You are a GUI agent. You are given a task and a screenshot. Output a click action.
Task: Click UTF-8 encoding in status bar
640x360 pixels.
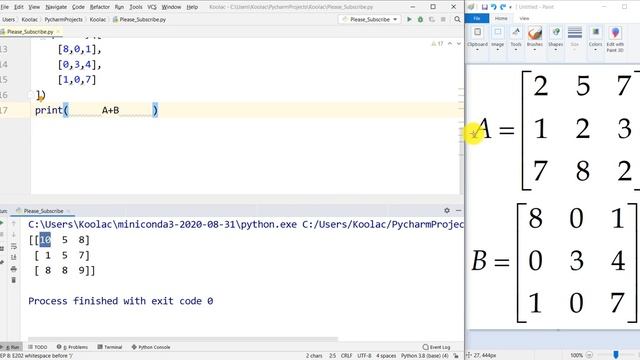(x=364, y=356)
